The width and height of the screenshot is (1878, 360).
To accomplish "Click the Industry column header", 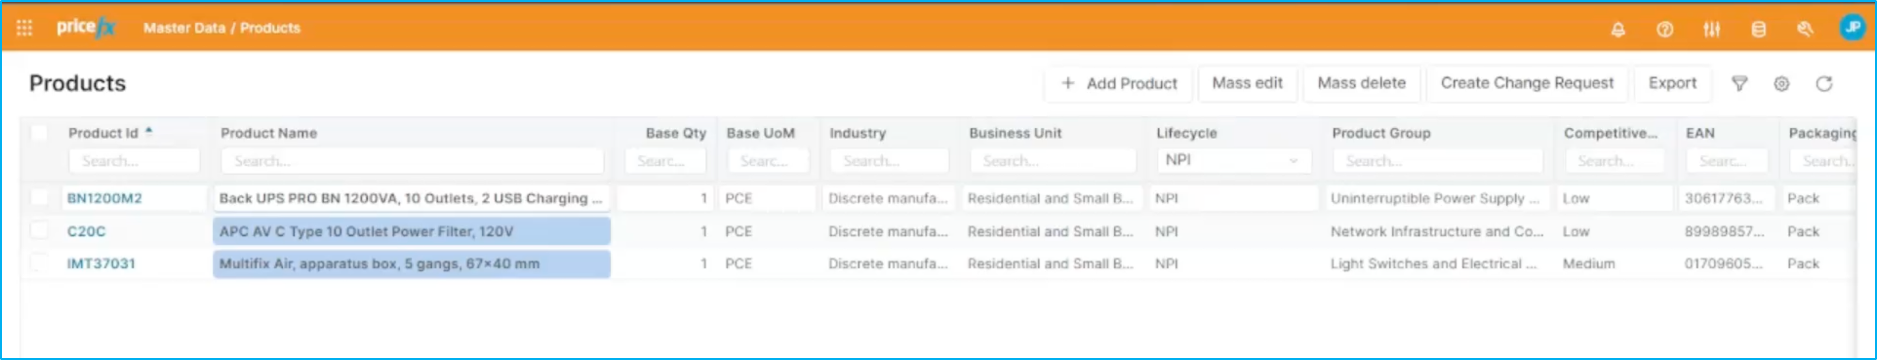I will (858, 133).
